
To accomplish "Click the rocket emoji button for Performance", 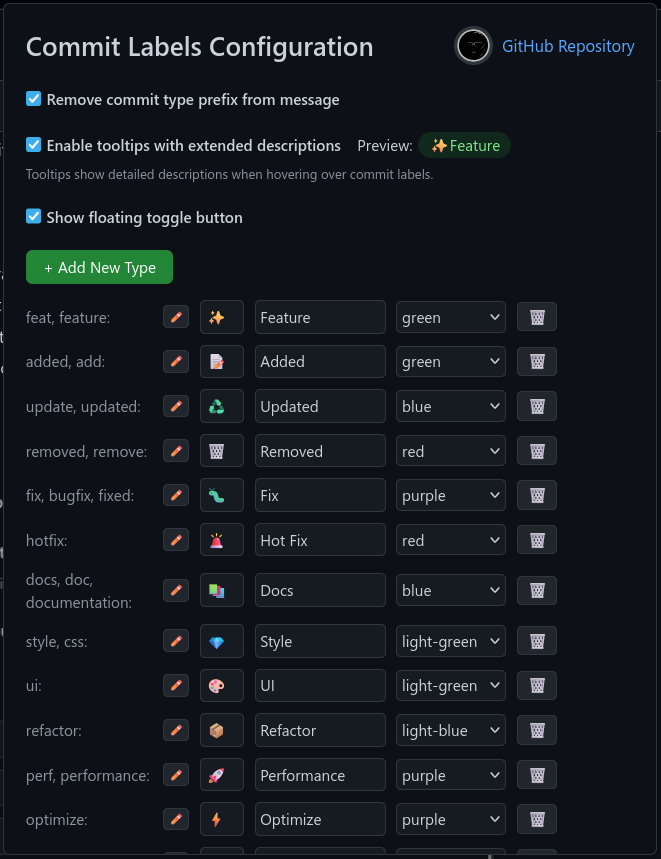I will click(x=222, y=775).
